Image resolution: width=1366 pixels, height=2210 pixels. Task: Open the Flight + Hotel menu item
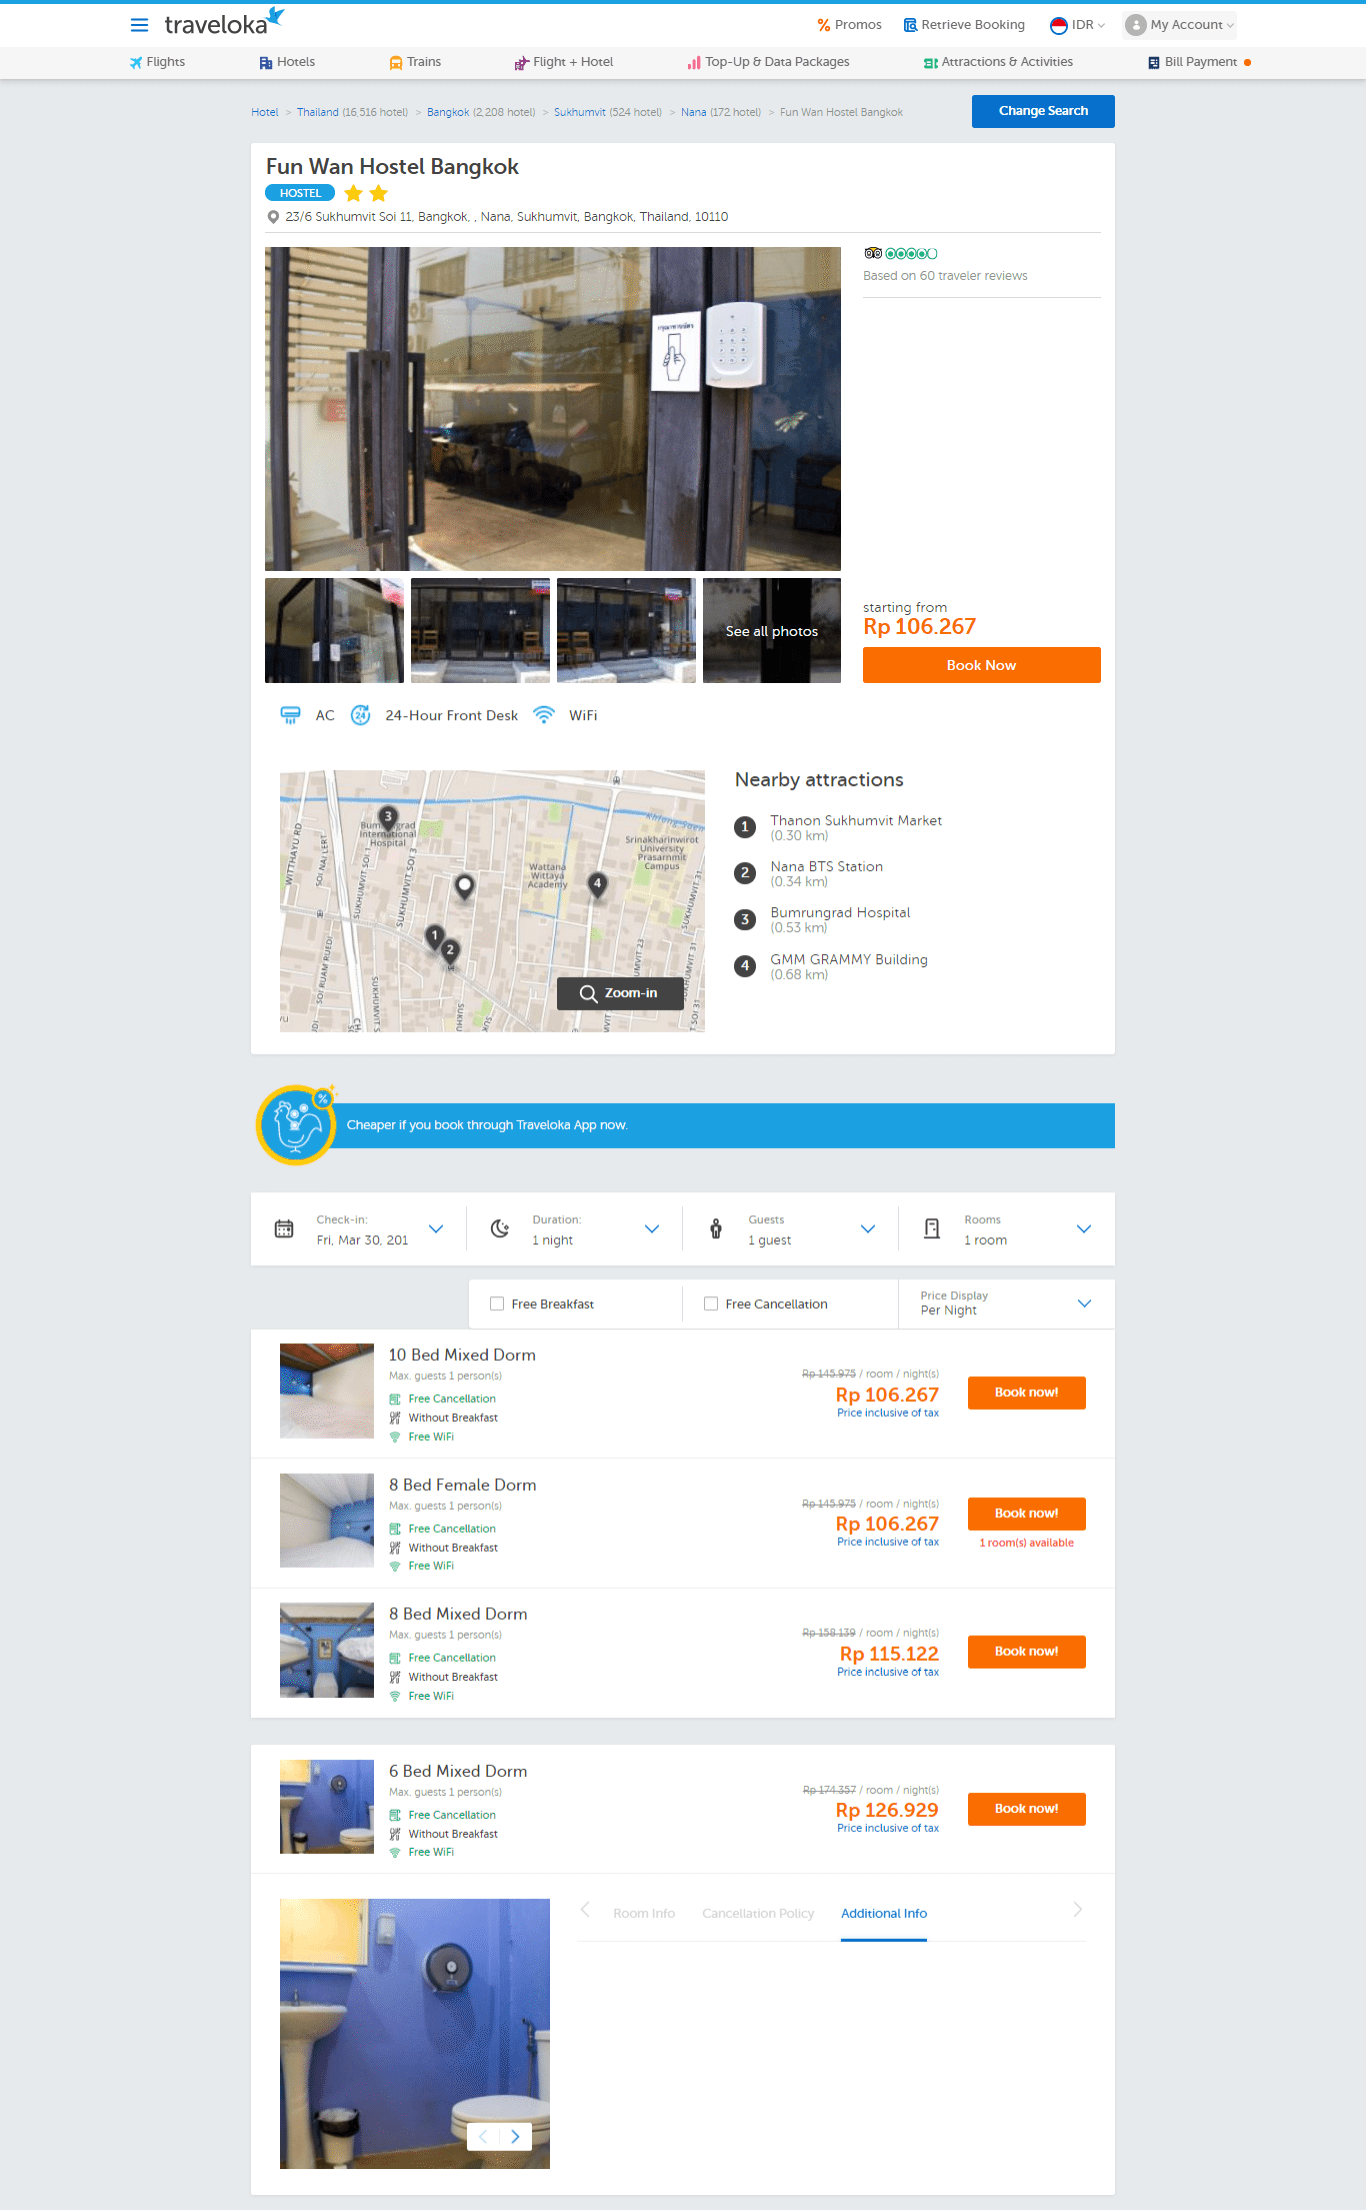pos(564,62)
